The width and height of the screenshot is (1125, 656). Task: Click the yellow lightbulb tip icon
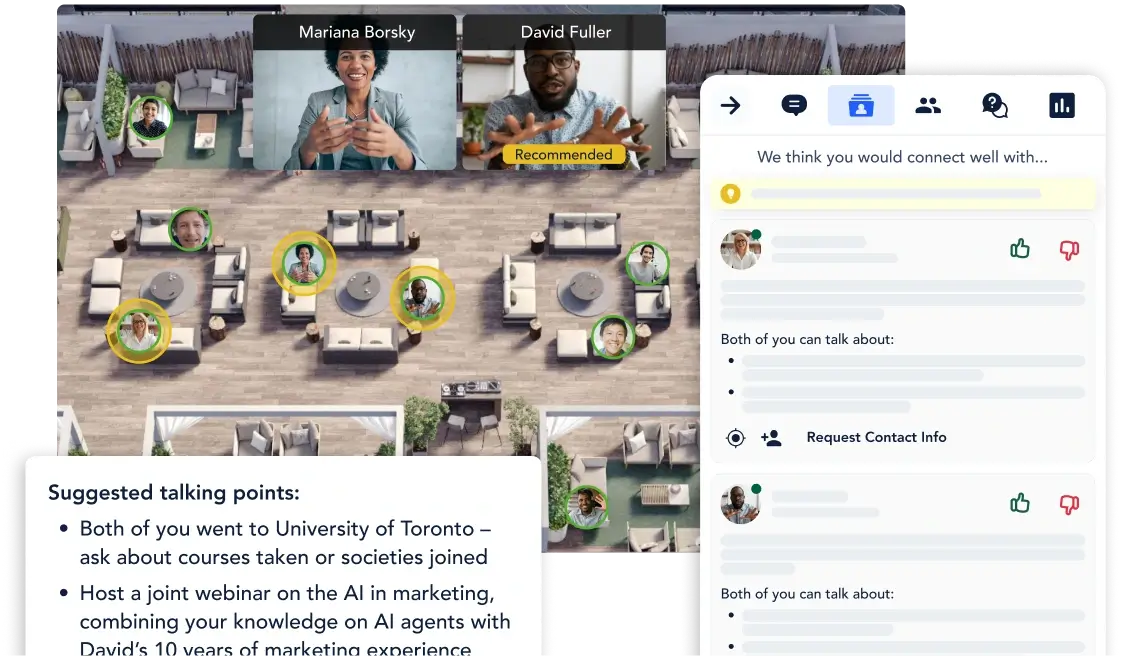coord(730,194)
